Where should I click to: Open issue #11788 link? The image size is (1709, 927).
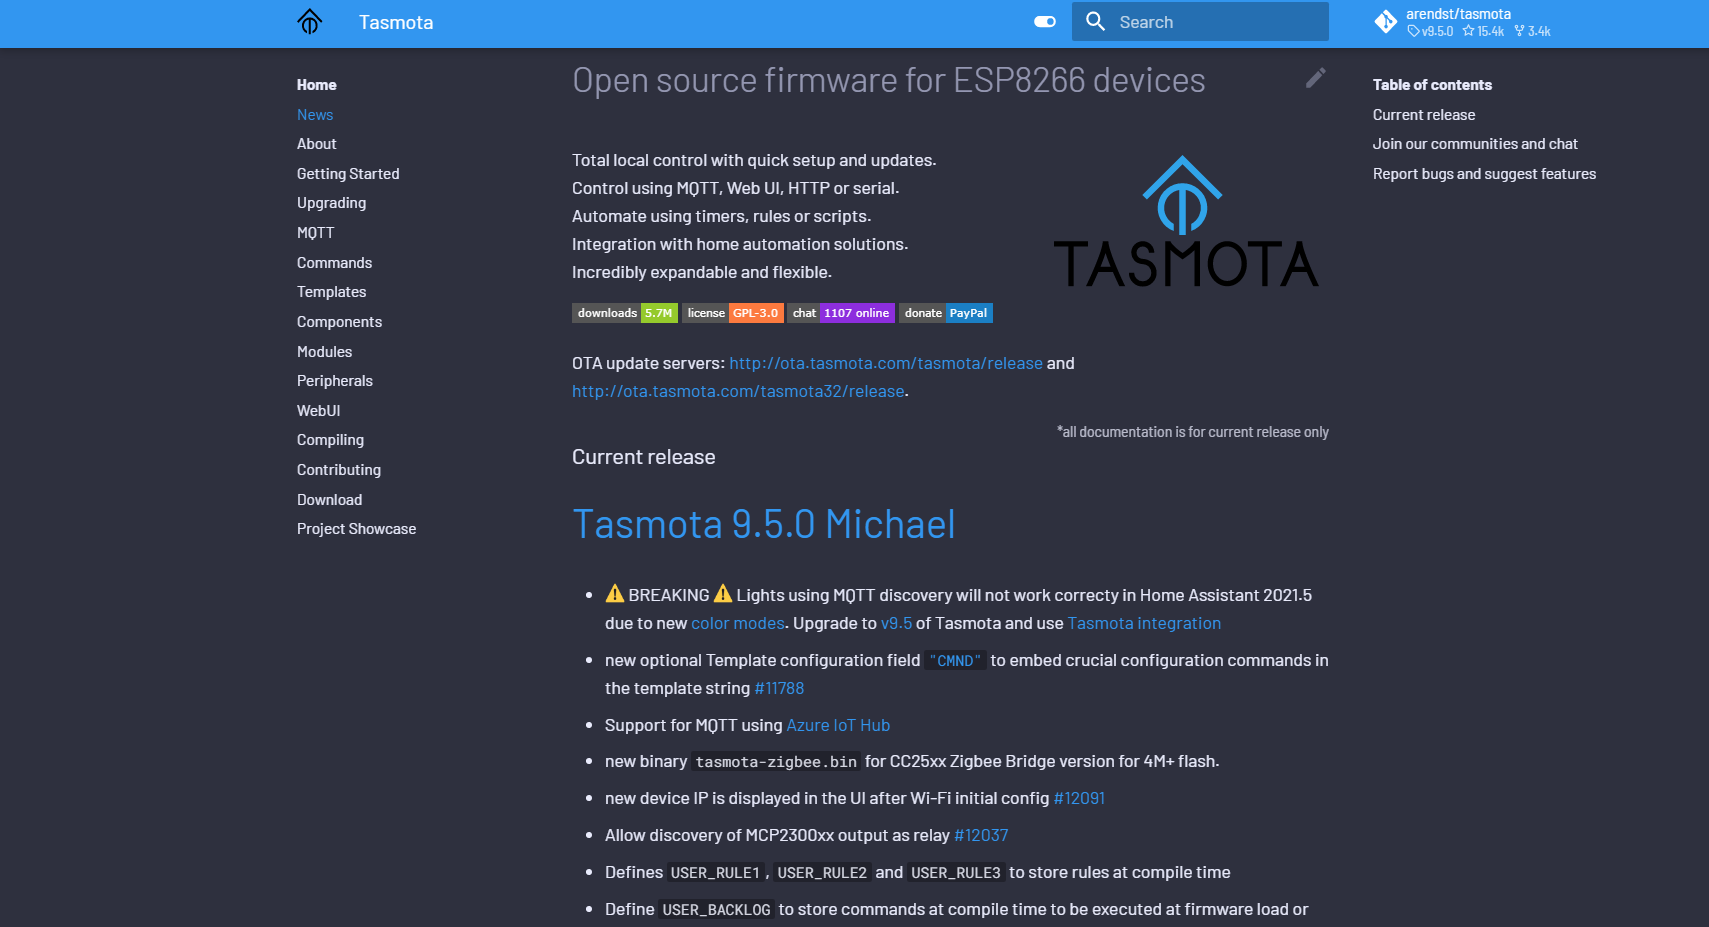point(779,688)
